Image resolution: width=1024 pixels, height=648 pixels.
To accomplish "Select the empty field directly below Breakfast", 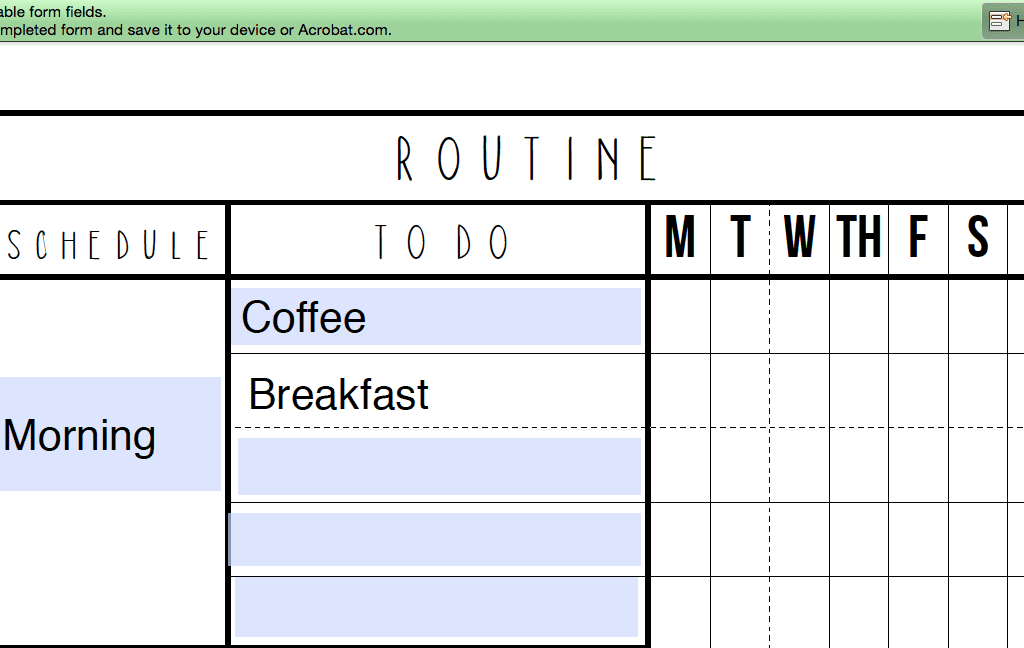I will click(x=440, y=466).
